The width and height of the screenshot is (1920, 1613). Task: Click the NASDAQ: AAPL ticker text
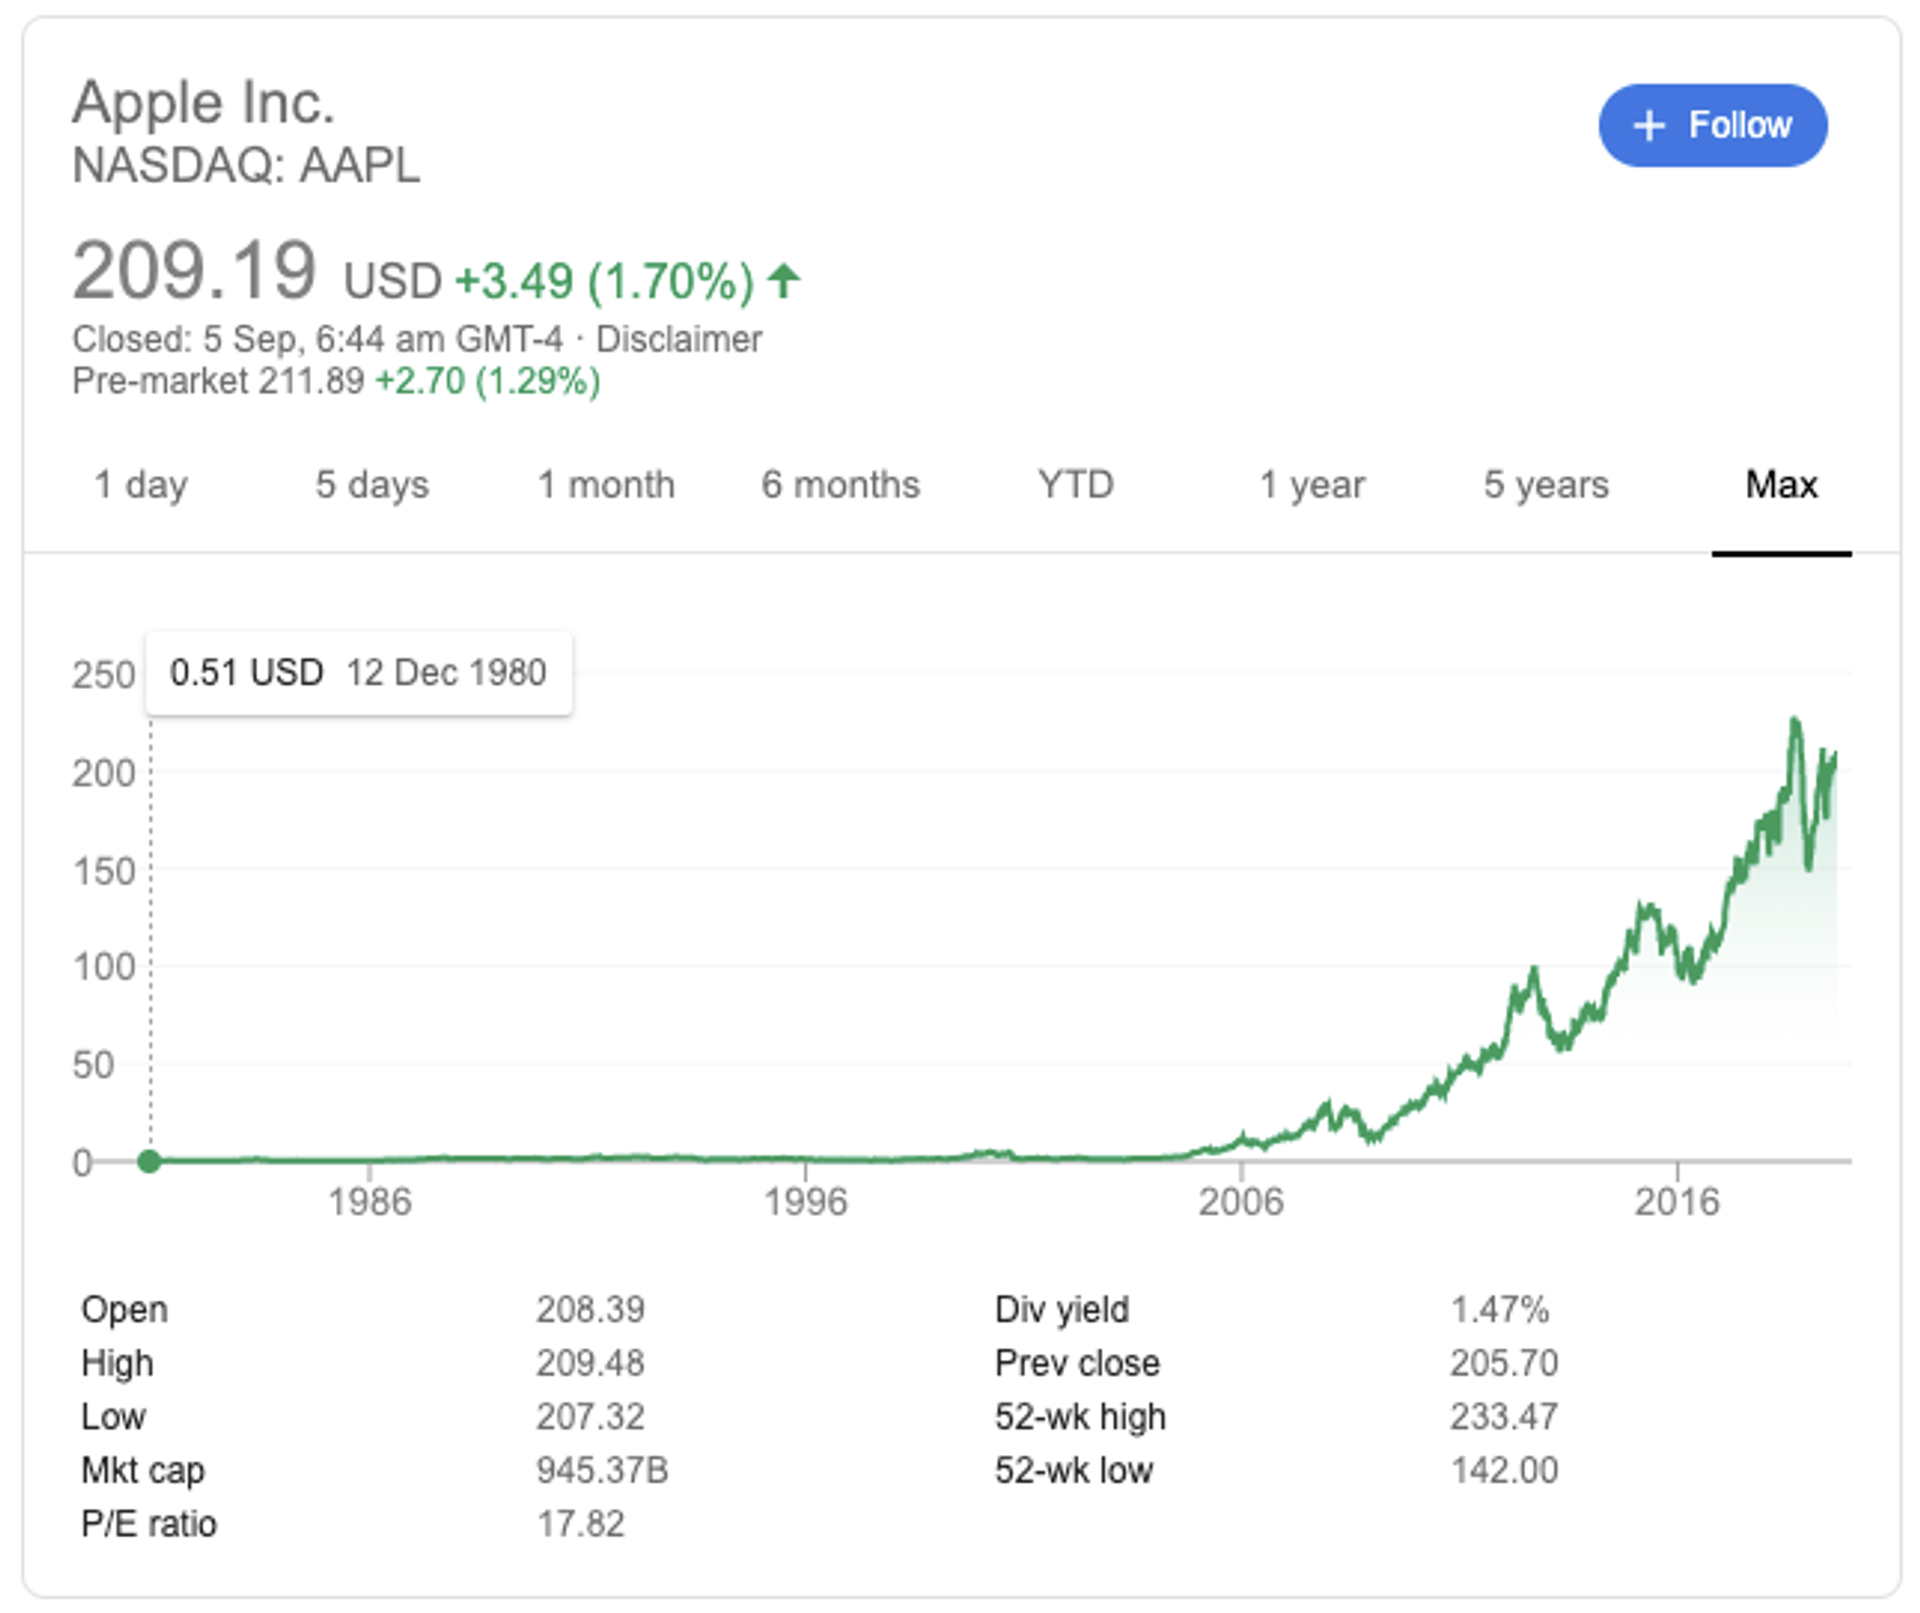pyautogui.click(x=246, y=165)
